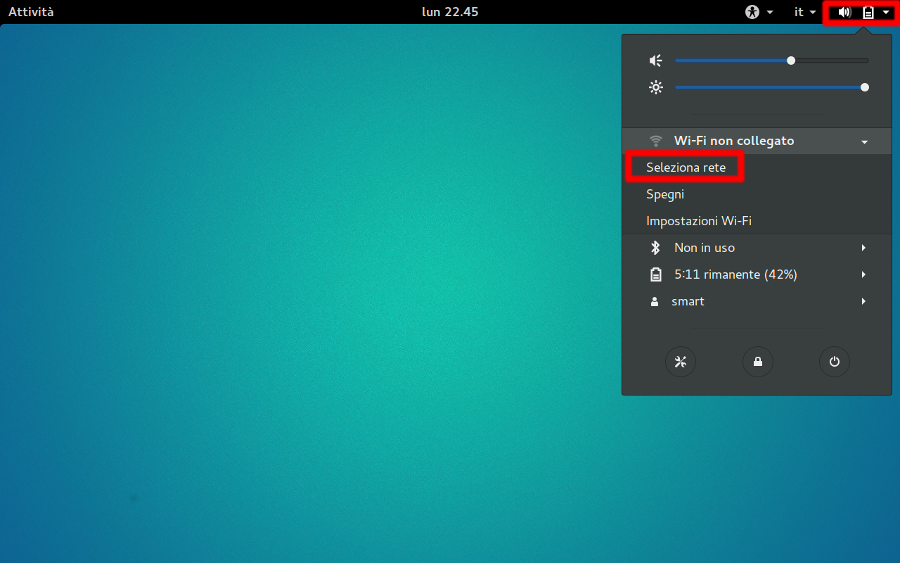Expand the smart user submenu

tap(863, 302)
